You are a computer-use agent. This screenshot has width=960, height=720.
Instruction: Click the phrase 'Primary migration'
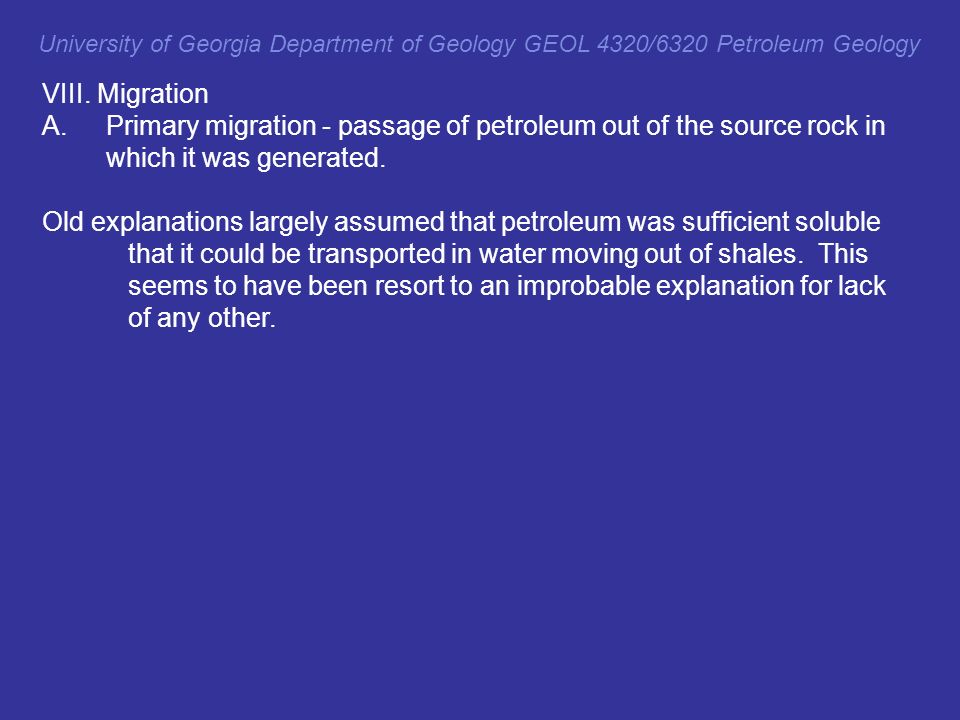point(211,126)
